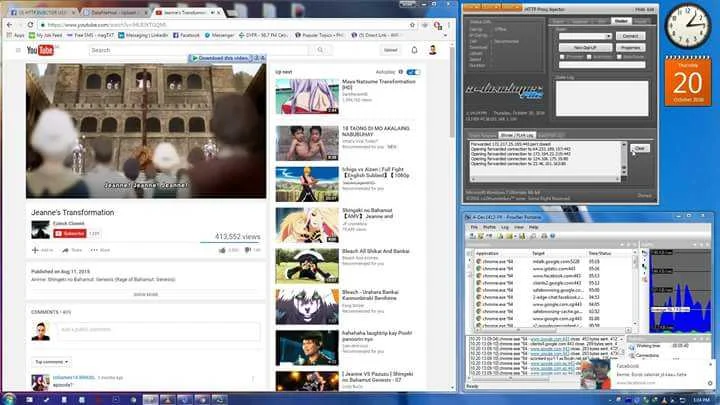The image size is (720, 405).
Task: Click the Proxifier connection list vertical scrollbar
Action: pyautogui.click(x=636, y=289)
